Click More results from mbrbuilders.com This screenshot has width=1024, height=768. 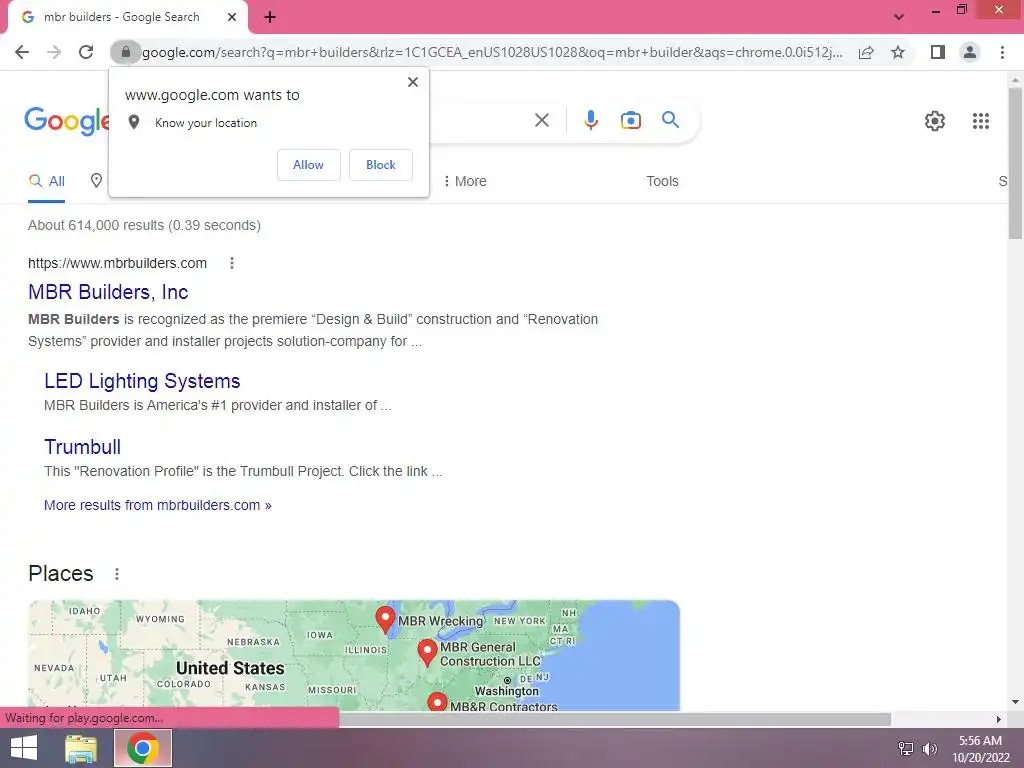pos(157,505)
